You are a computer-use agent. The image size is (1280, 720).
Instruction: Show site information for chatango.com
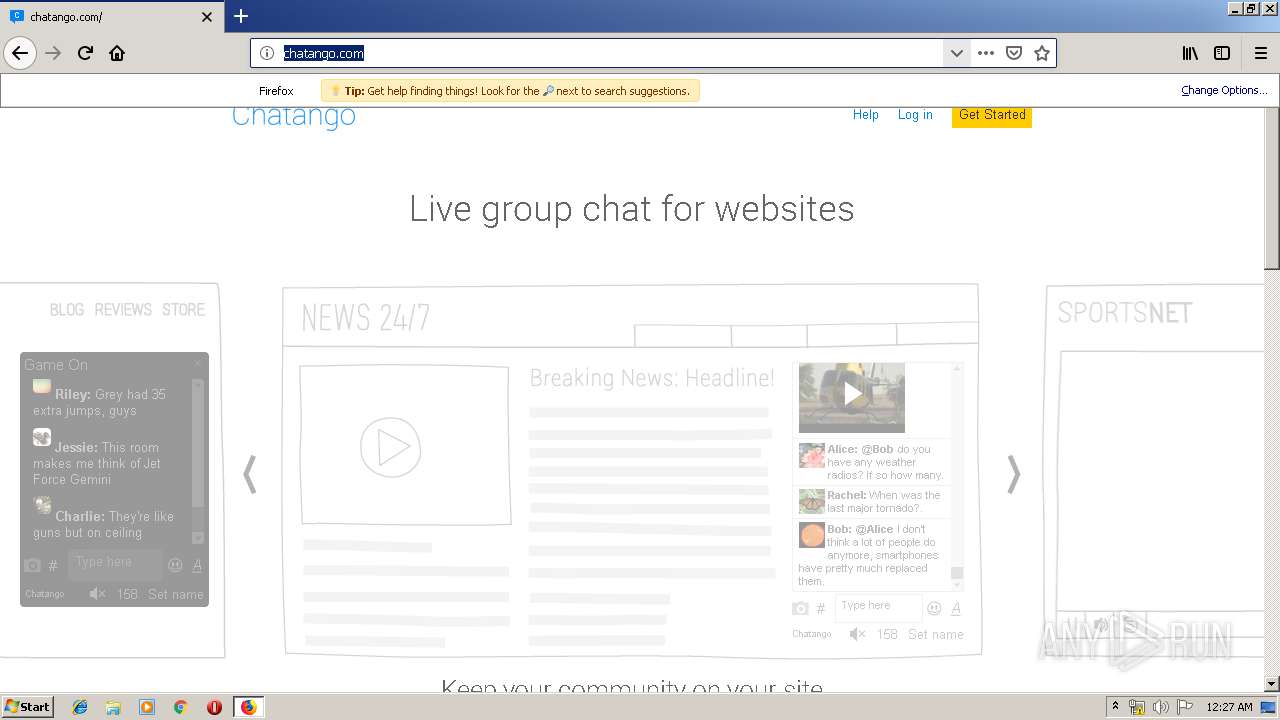click(267, 53)
